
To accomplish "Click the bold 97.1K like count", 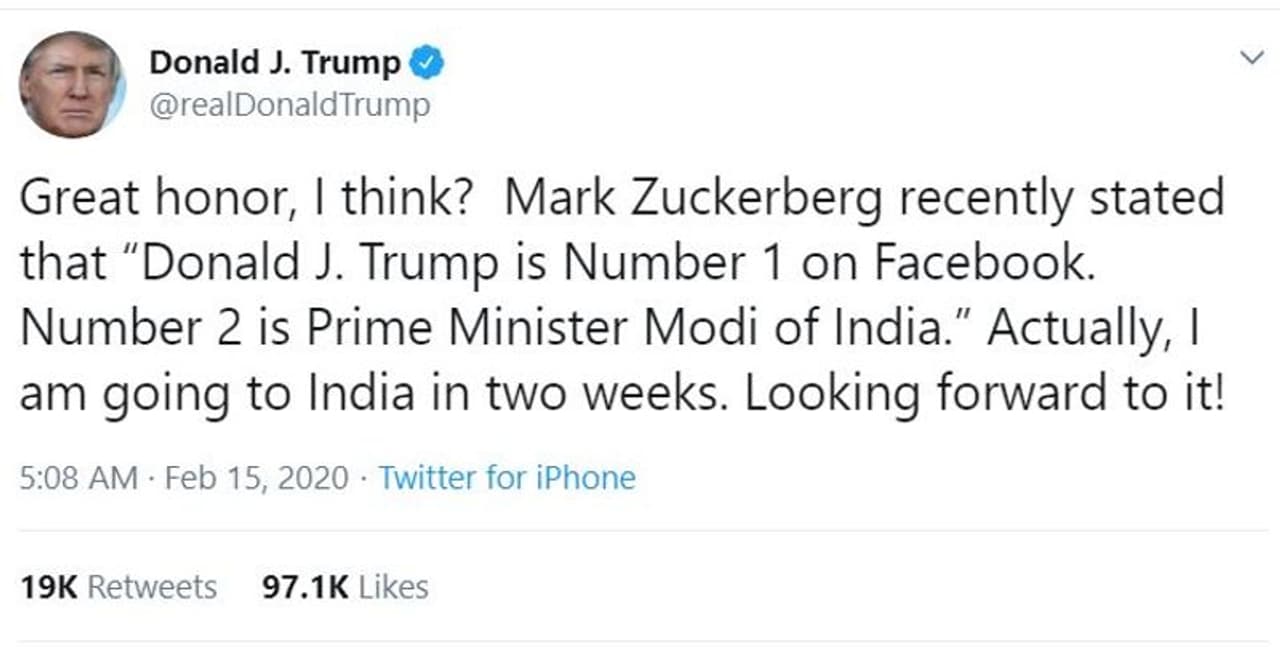I will click(x=305, y=587).
